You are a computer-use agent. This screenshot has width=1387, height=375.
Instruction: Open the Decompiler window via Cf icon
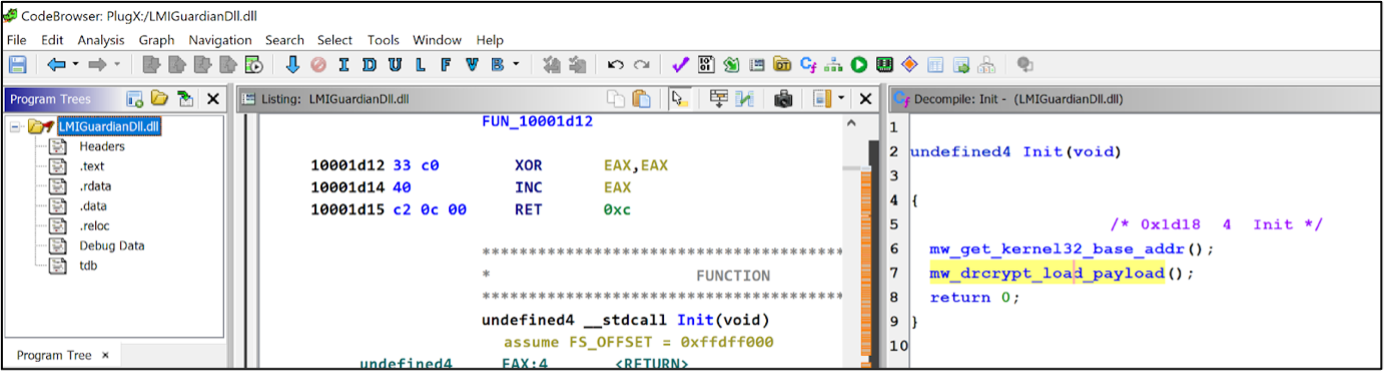[808, 65]
